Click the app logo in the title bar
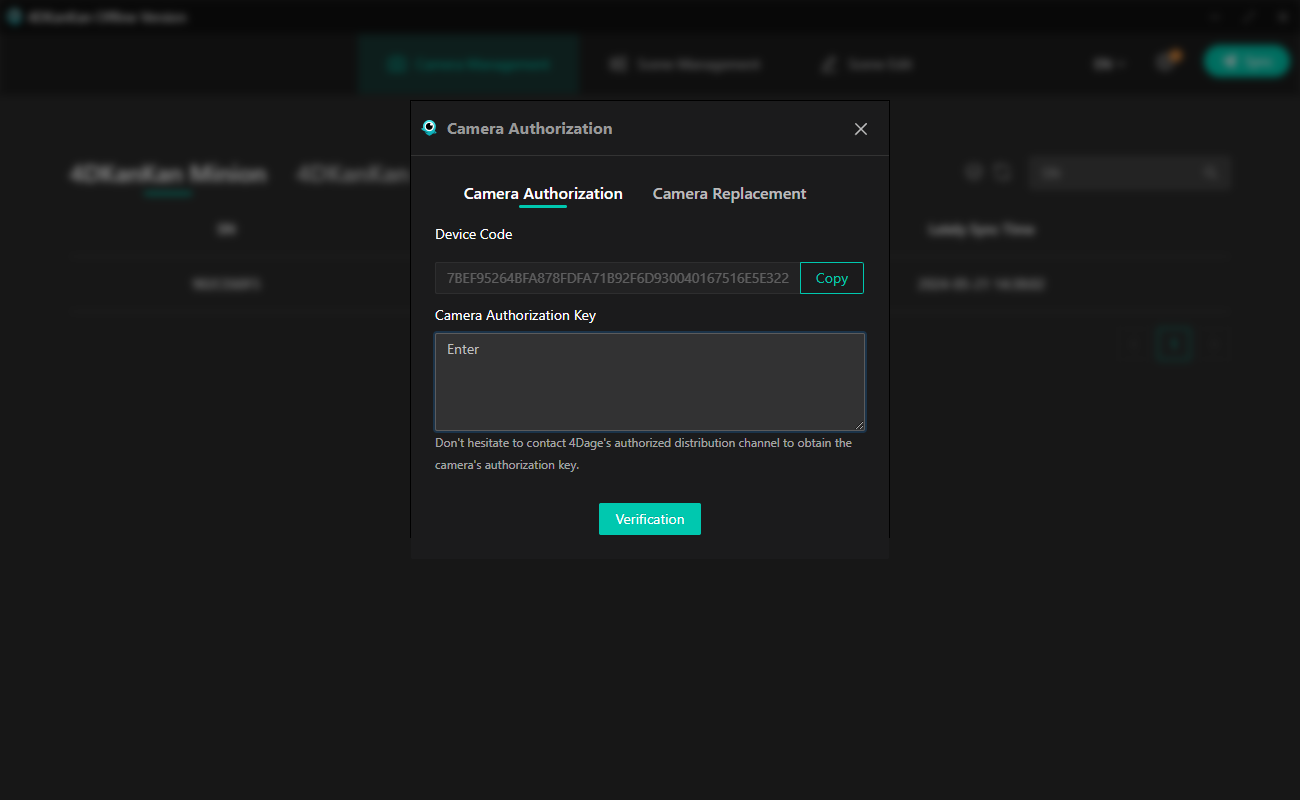The width and height of the screenshot is (1300, 800). (15, 17)
